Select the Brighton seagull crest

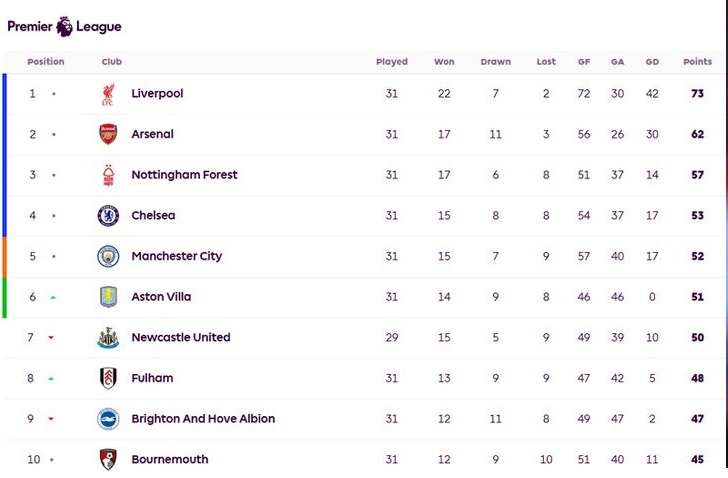pyautogui.click(x=108, y=419)
